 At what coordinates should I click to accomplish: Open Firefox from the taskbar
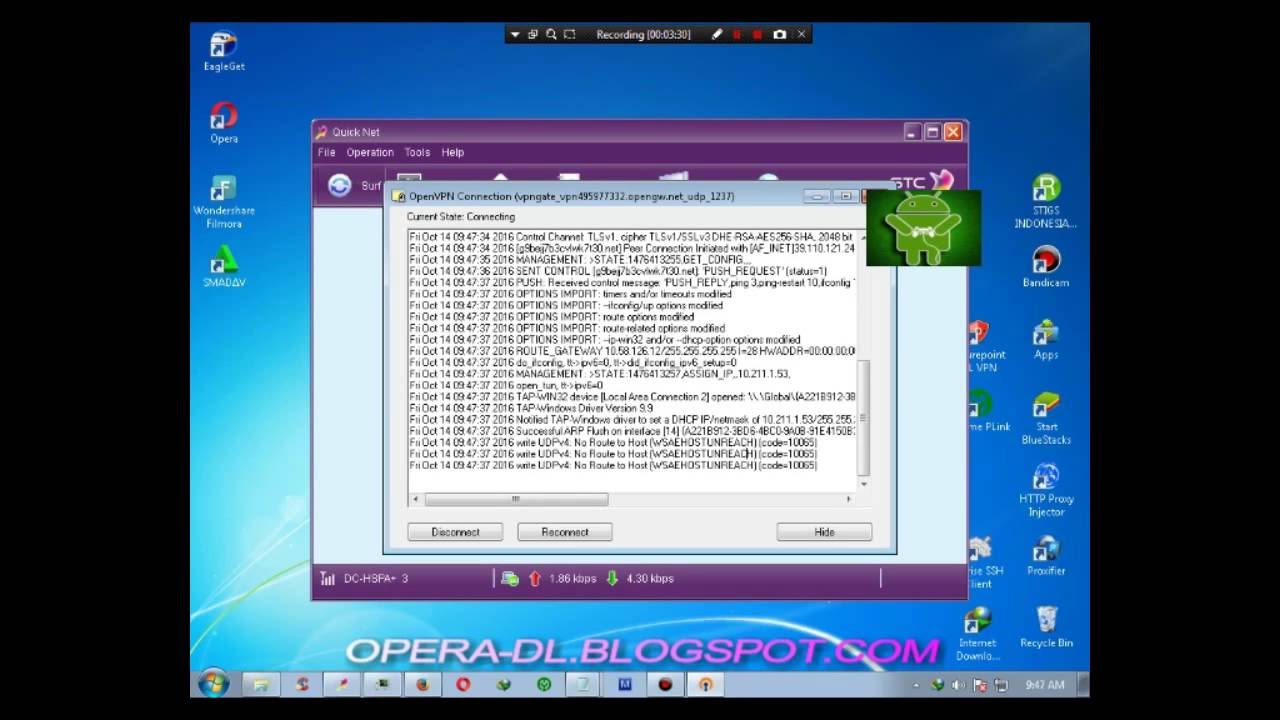click(422, 685)
